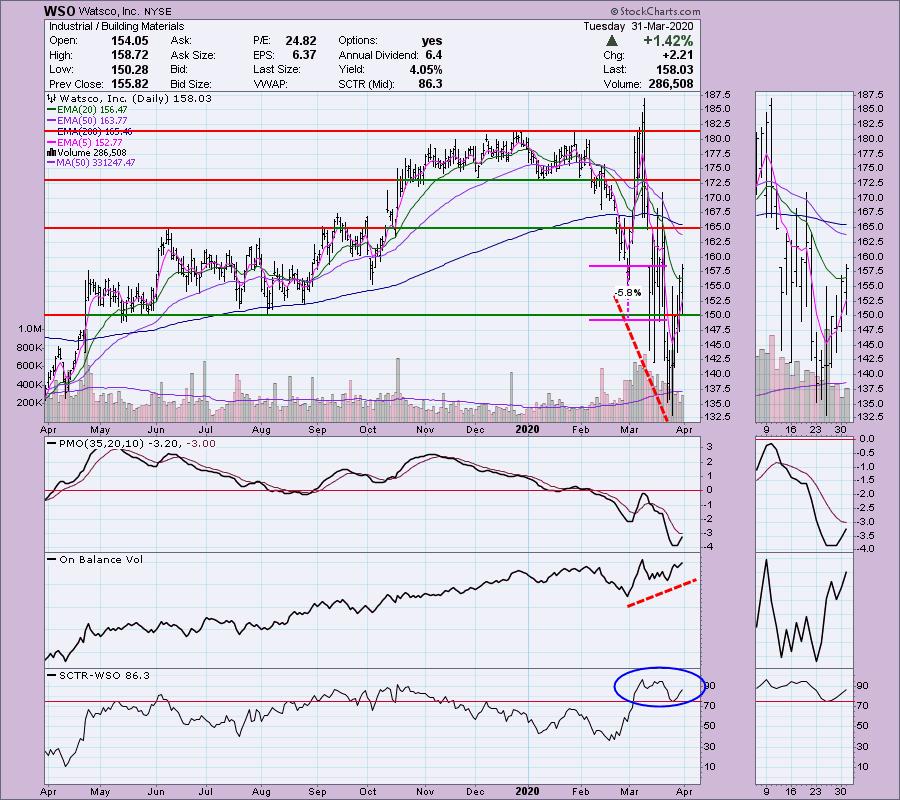The image size is (900, 800).
Task: Click the percent change '+1.42%'
Action: coord(668,41)
